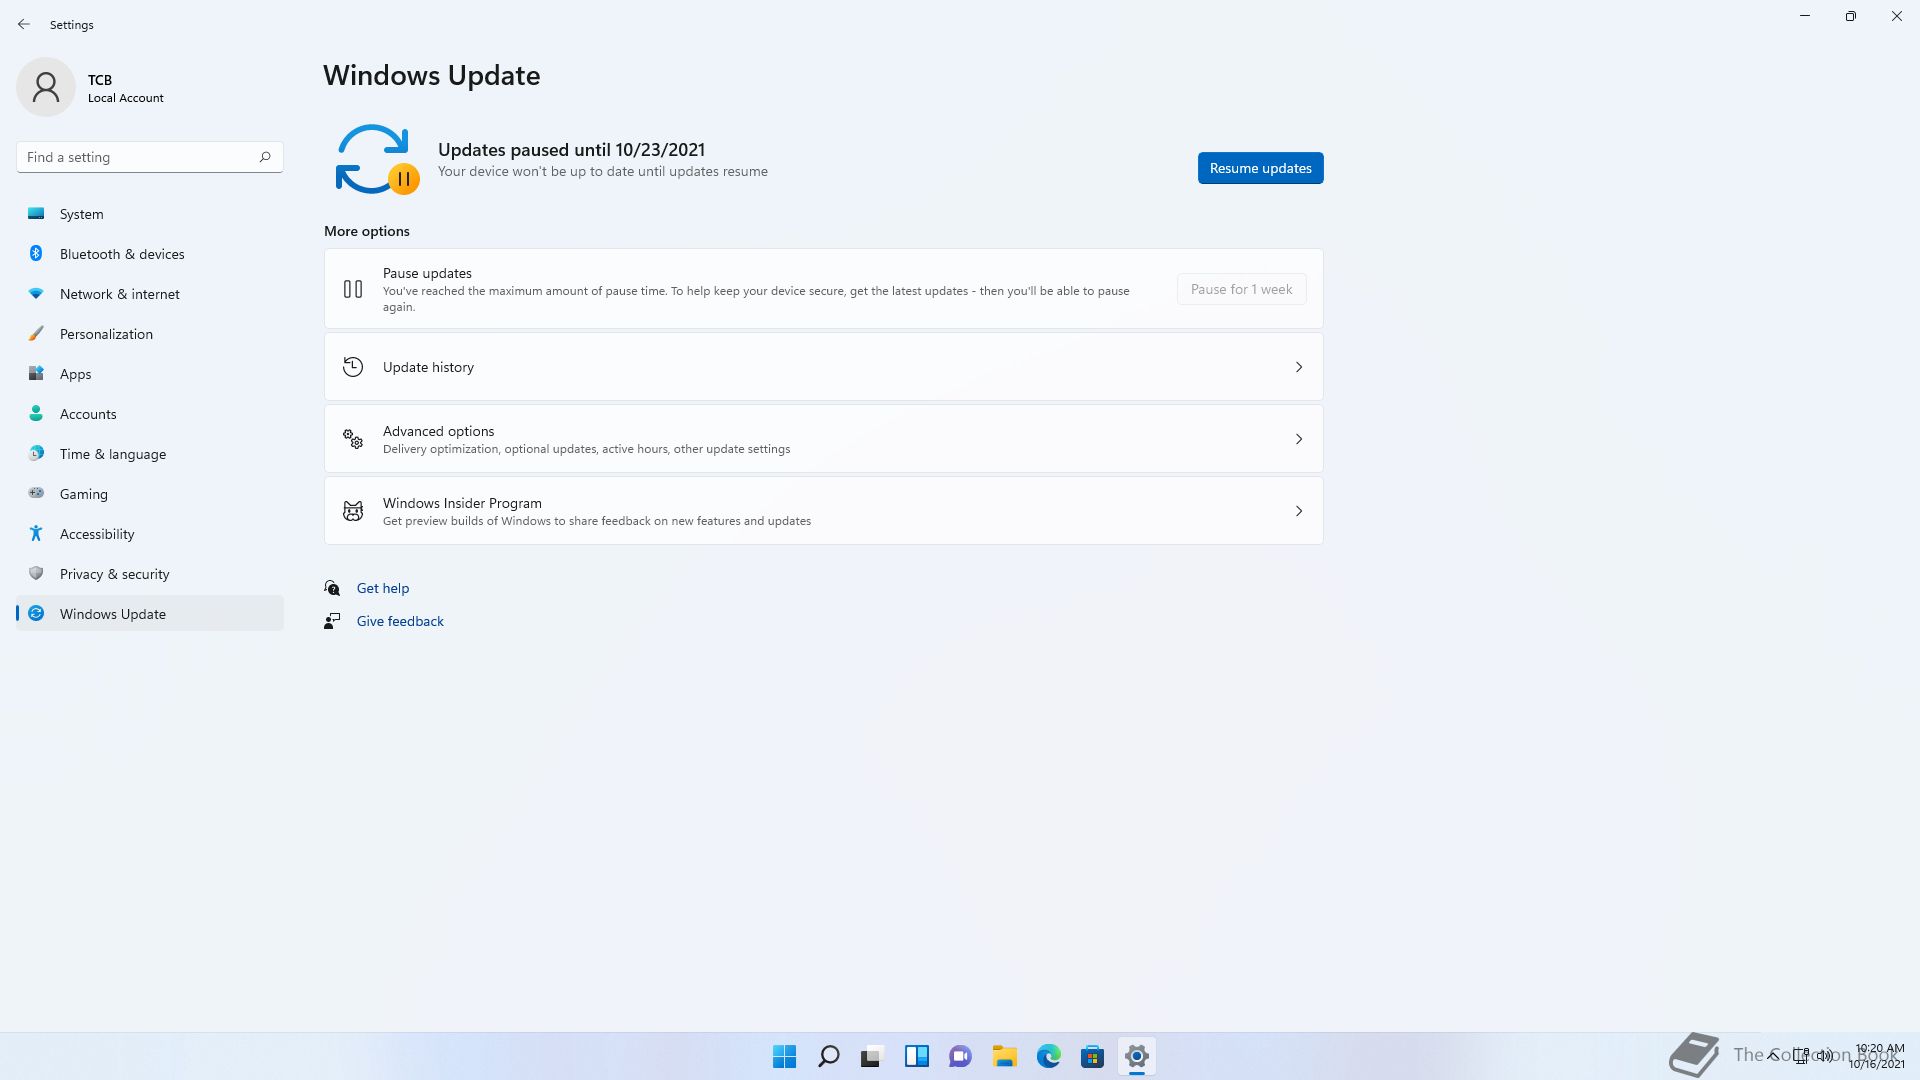The width and height of the screenshot is (1920, 1080).
Task: Open File Explorer from taskbar
Action: (x=1005, y=1056)
